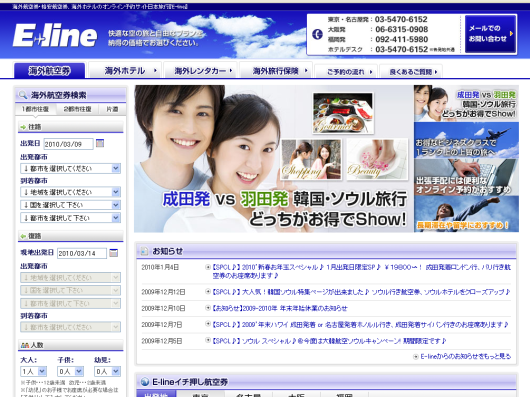The width and height of the screenshot is (530, 397).
Task: Click the Gourmet food thumbnail
Action: (343, 113)
